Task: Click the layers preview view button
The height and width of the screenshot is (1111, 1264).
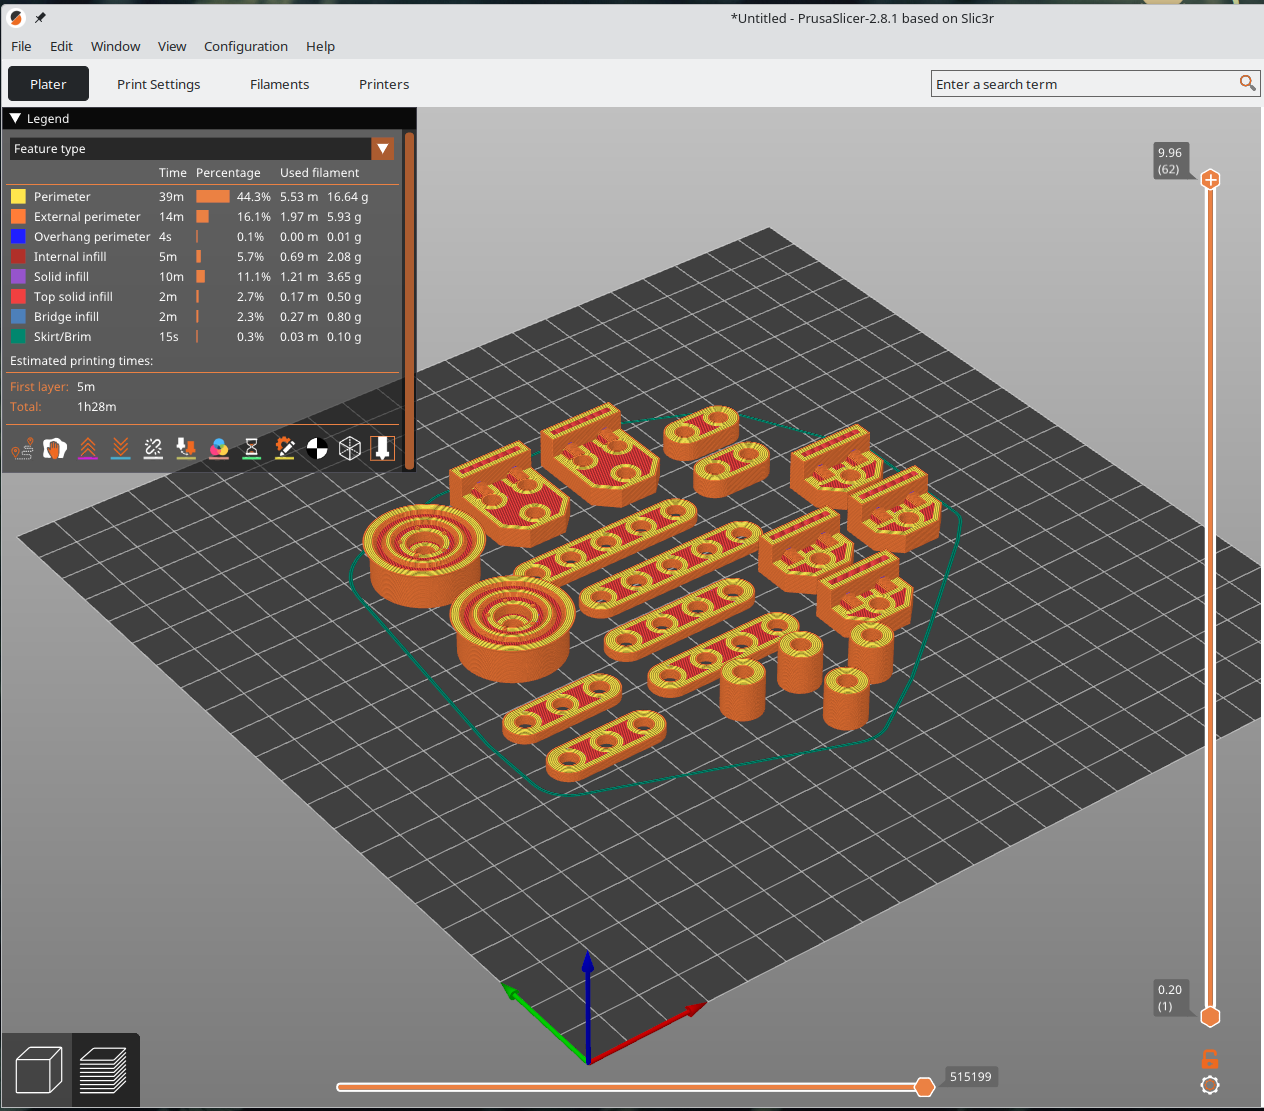Action: [104, 1070]
